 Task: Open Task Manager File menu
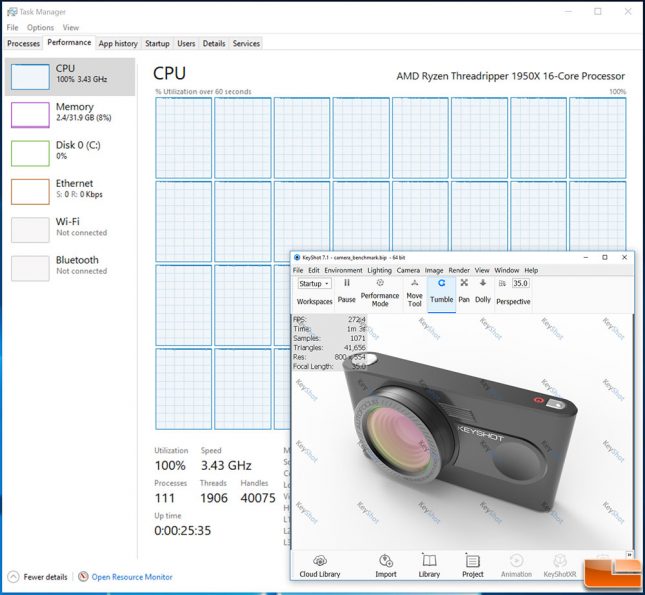coord(12,28)
